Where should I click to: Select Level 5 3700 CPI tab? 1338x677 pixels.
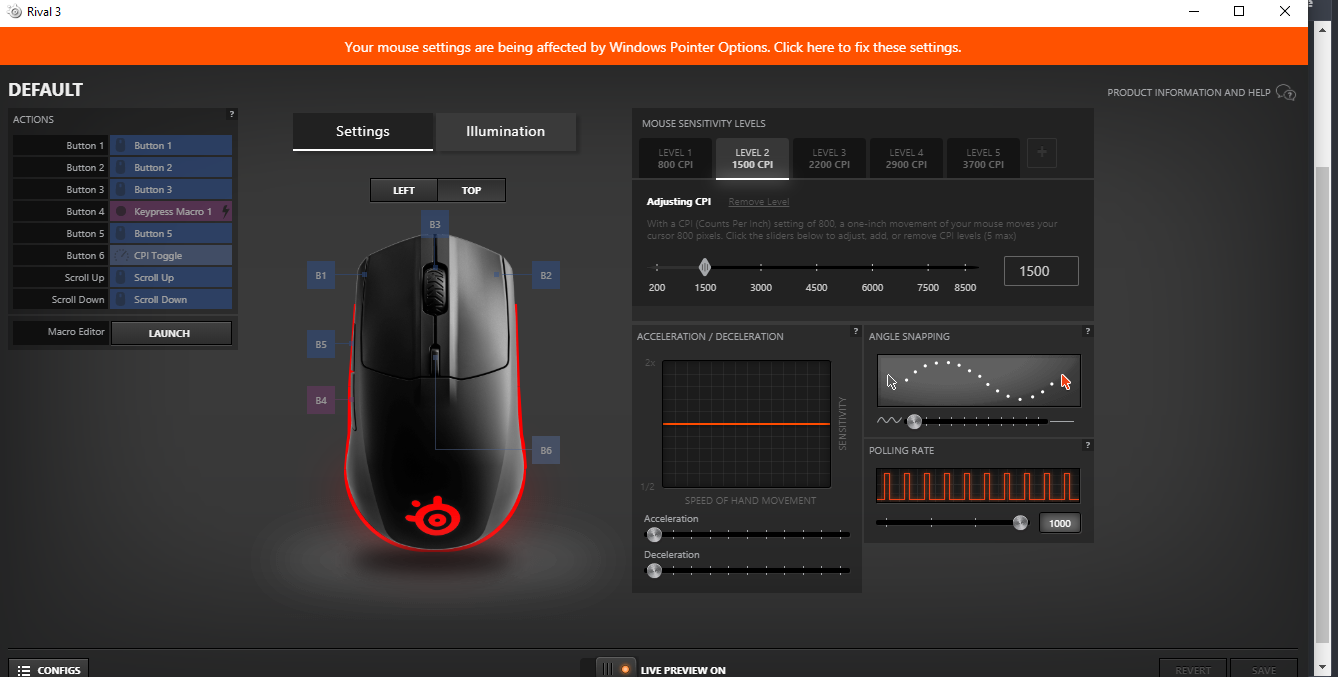click(x=983, y=158)
